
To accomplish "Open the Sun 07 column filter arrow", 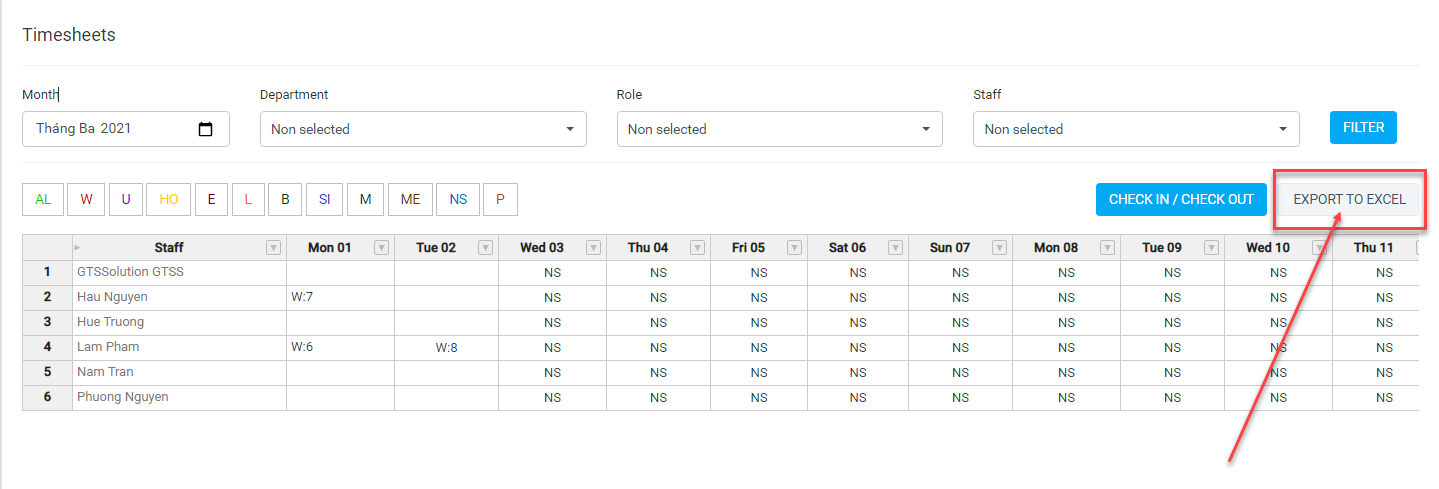I will click(999, 248).
